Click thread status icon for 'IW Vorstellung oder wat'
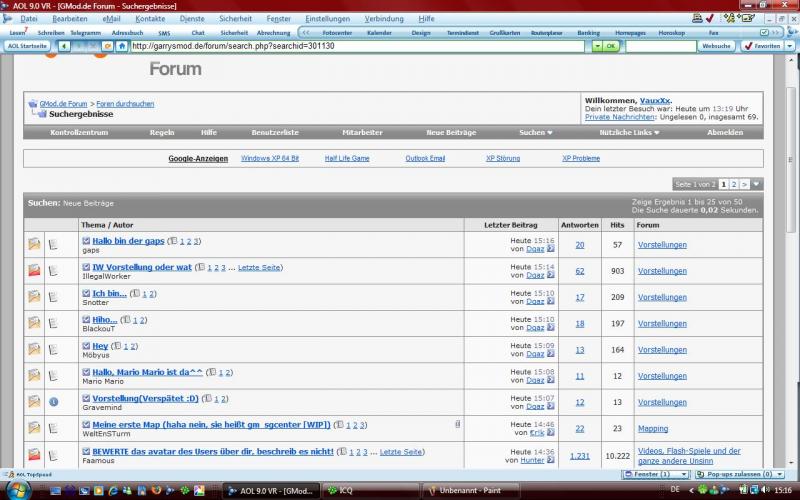 click(35, 270)
